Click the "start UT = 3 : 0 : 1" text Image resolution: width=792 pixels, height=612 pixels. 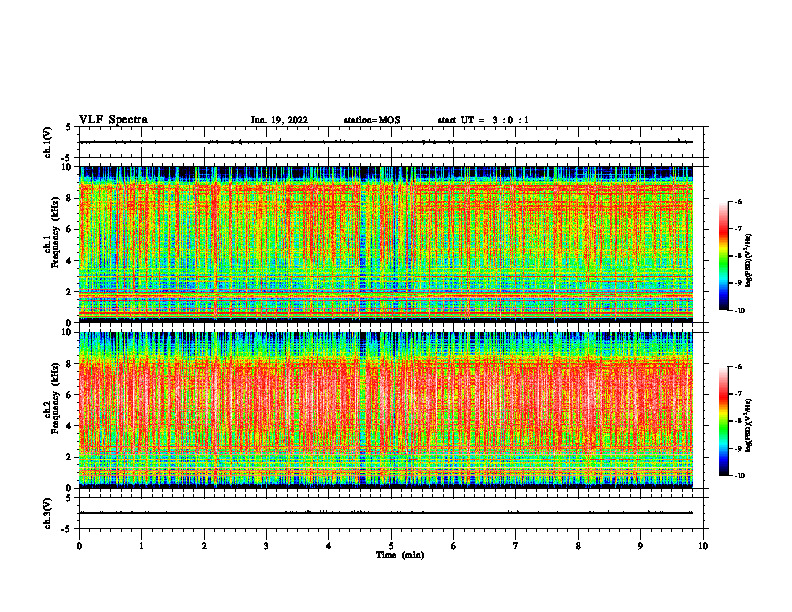pos(483,120)
